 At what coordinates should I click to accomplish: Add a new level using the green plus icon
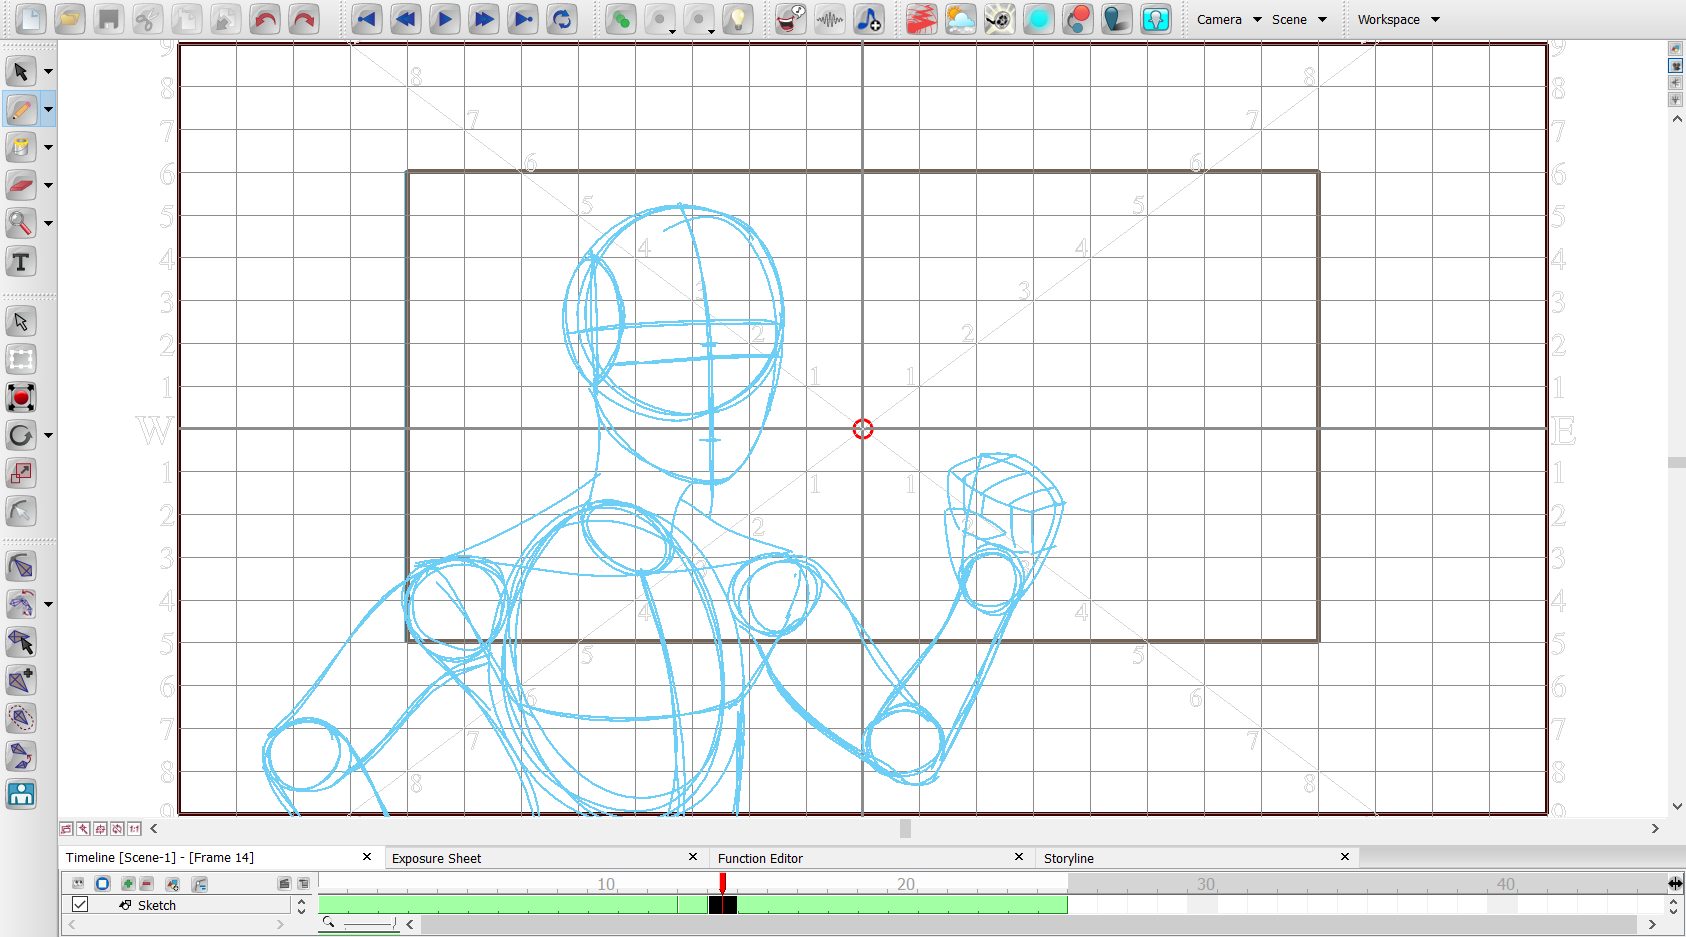click(x=128, y=884)
